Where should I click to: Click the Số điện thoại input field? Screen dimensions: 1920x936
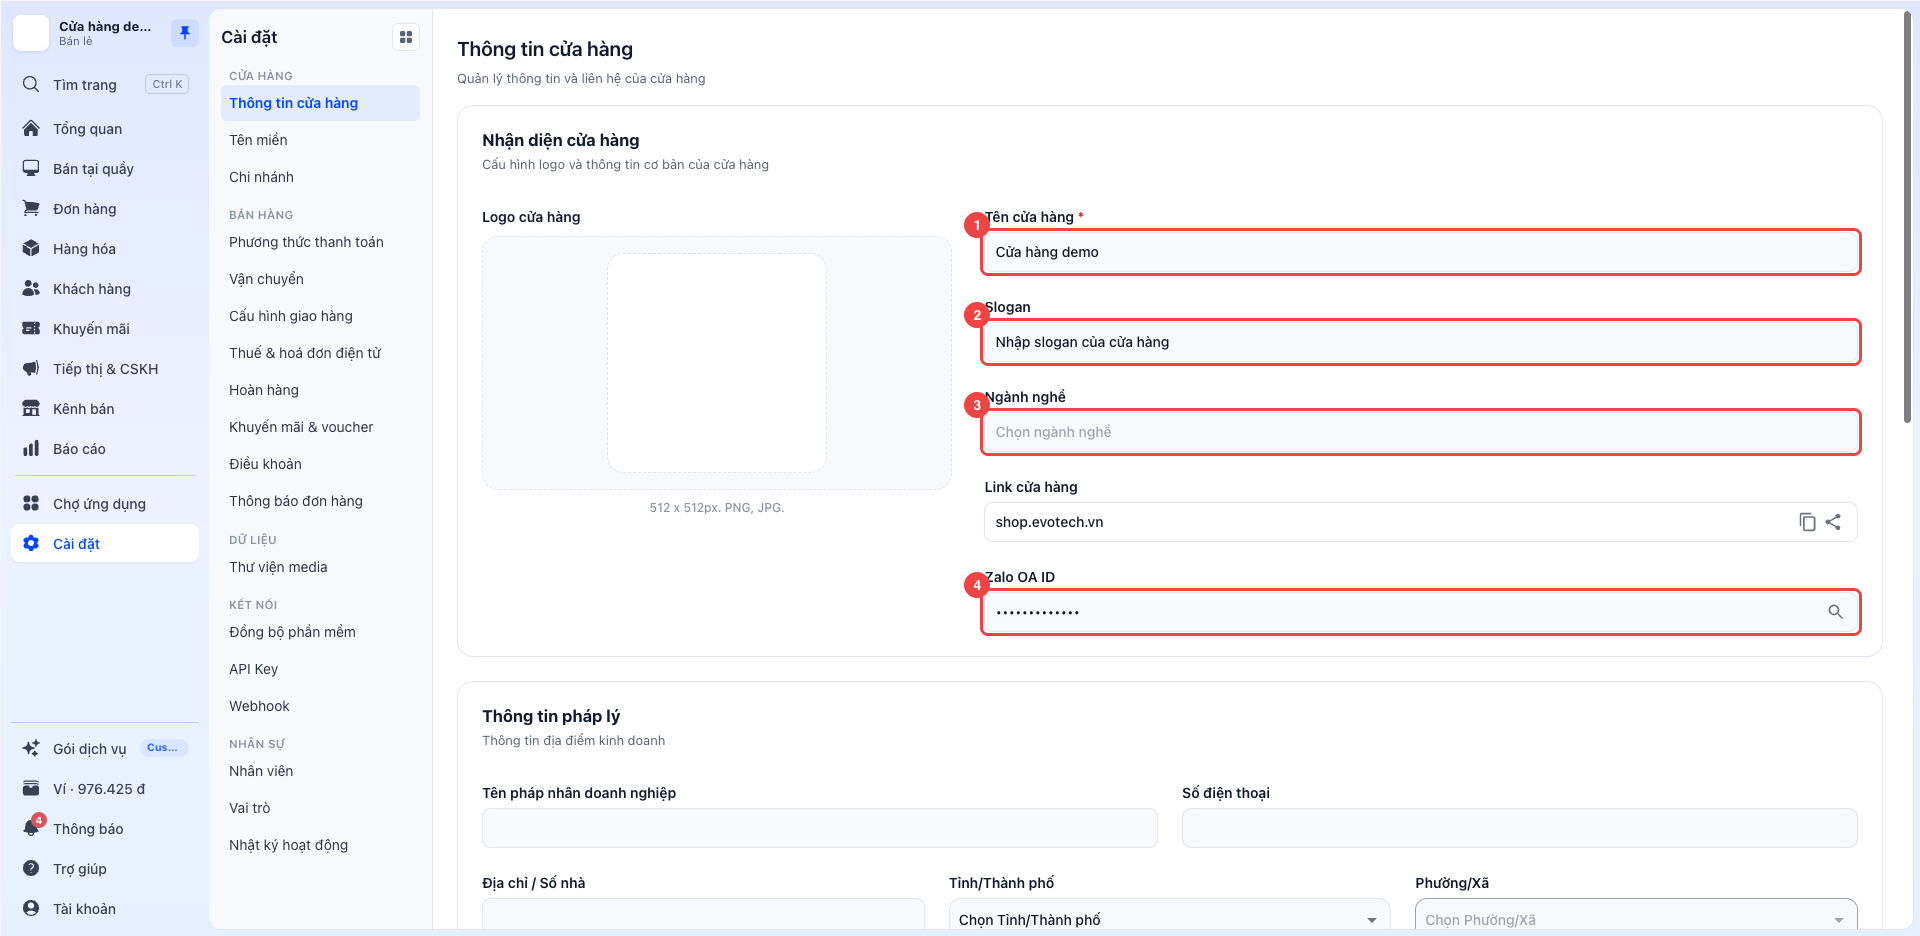tap(1520, 828)
